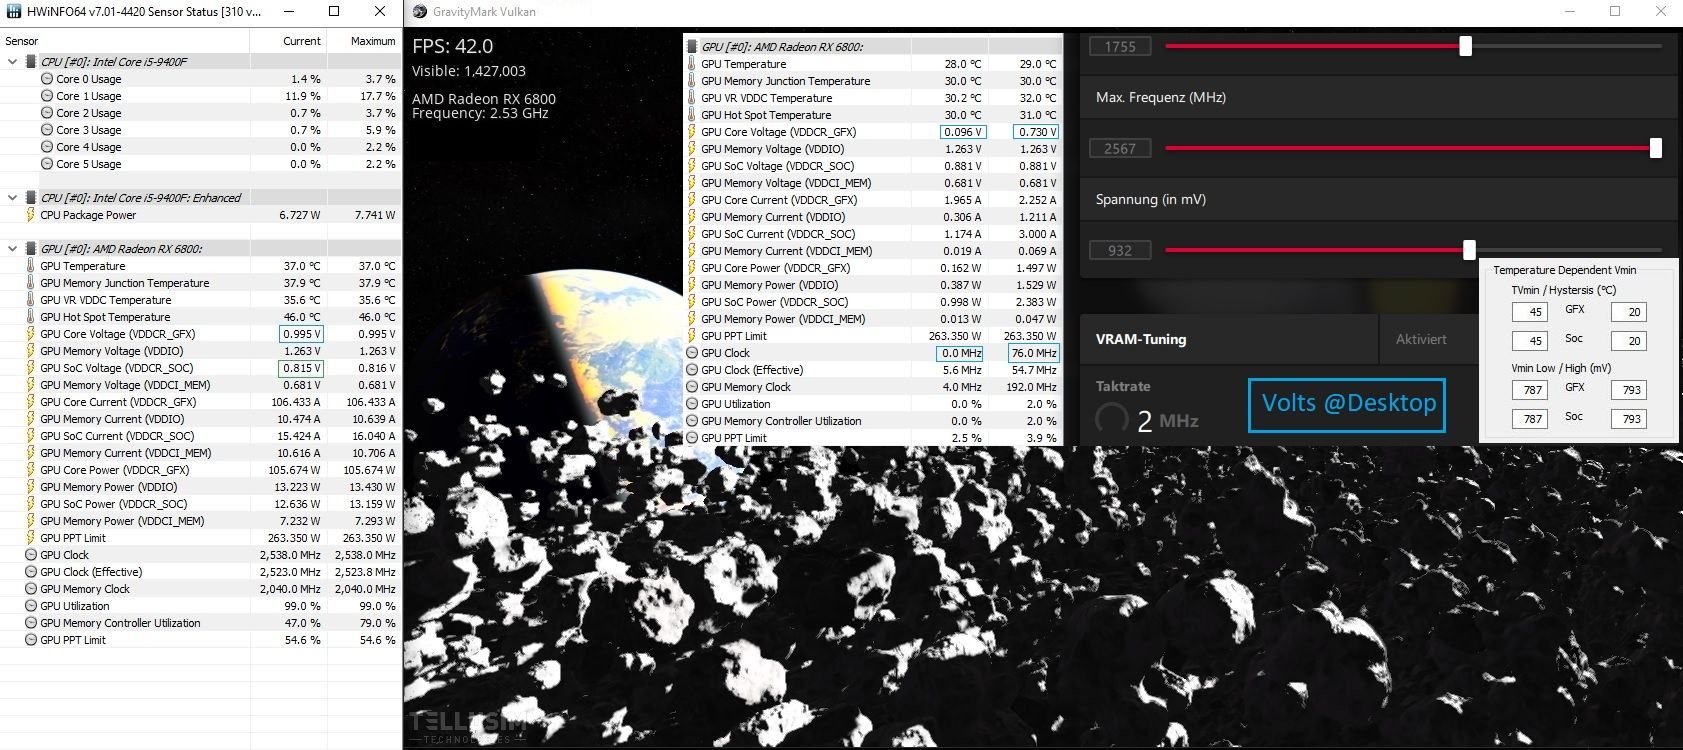Screen dimensions: 1683x750
Task: Click lightning icon of GPU Core Power reading 105.674 W
Action: (31, 470)
